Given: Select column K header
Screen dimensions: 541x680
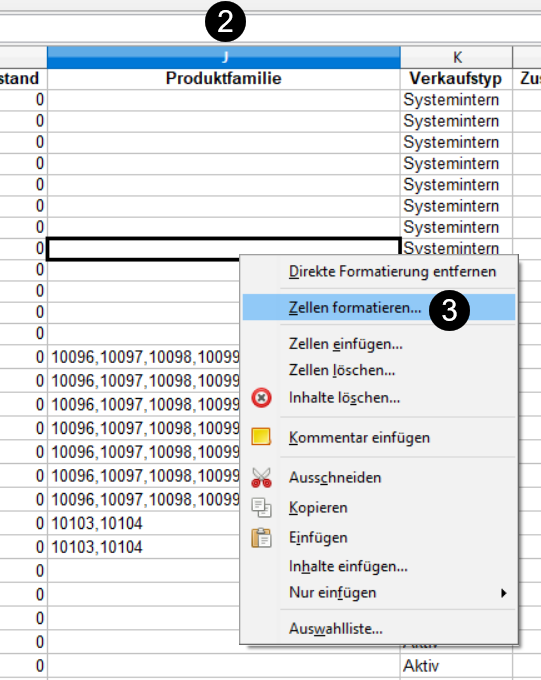Looking at the screenshot, I should 456,57.
